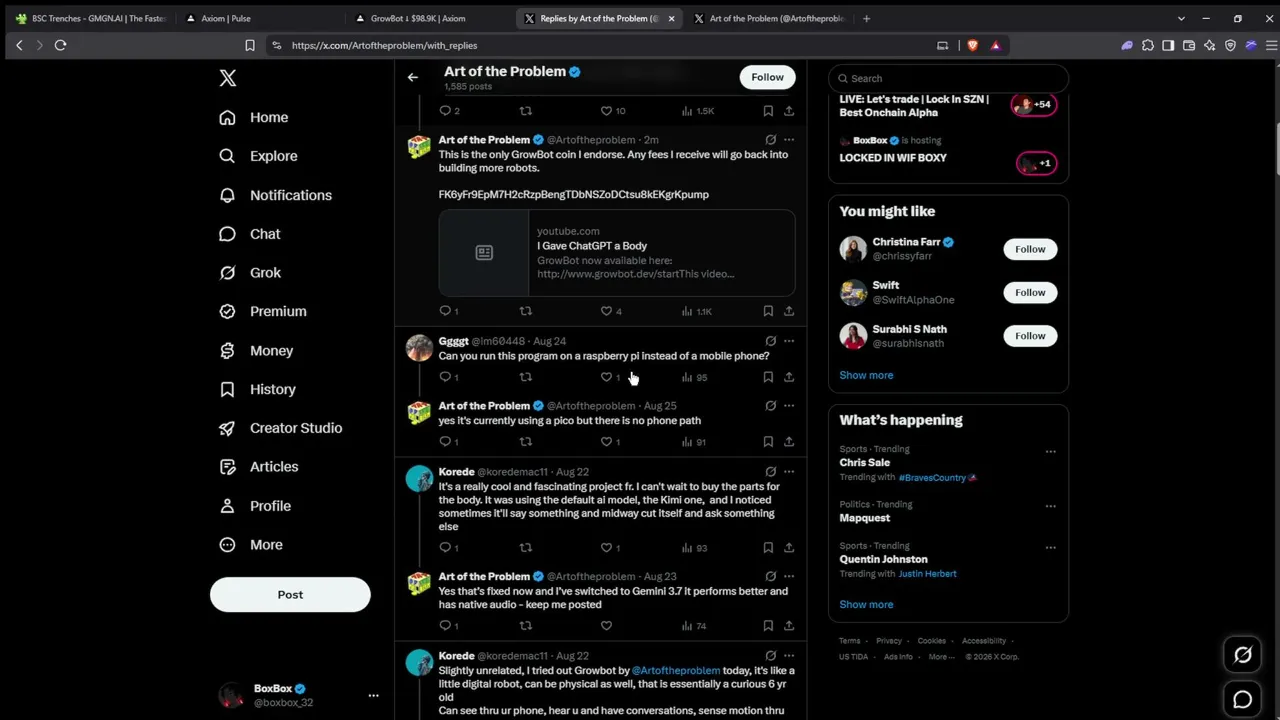Share the 'no phone path' reply
1280x720 pixels.
tap(789, 442)
